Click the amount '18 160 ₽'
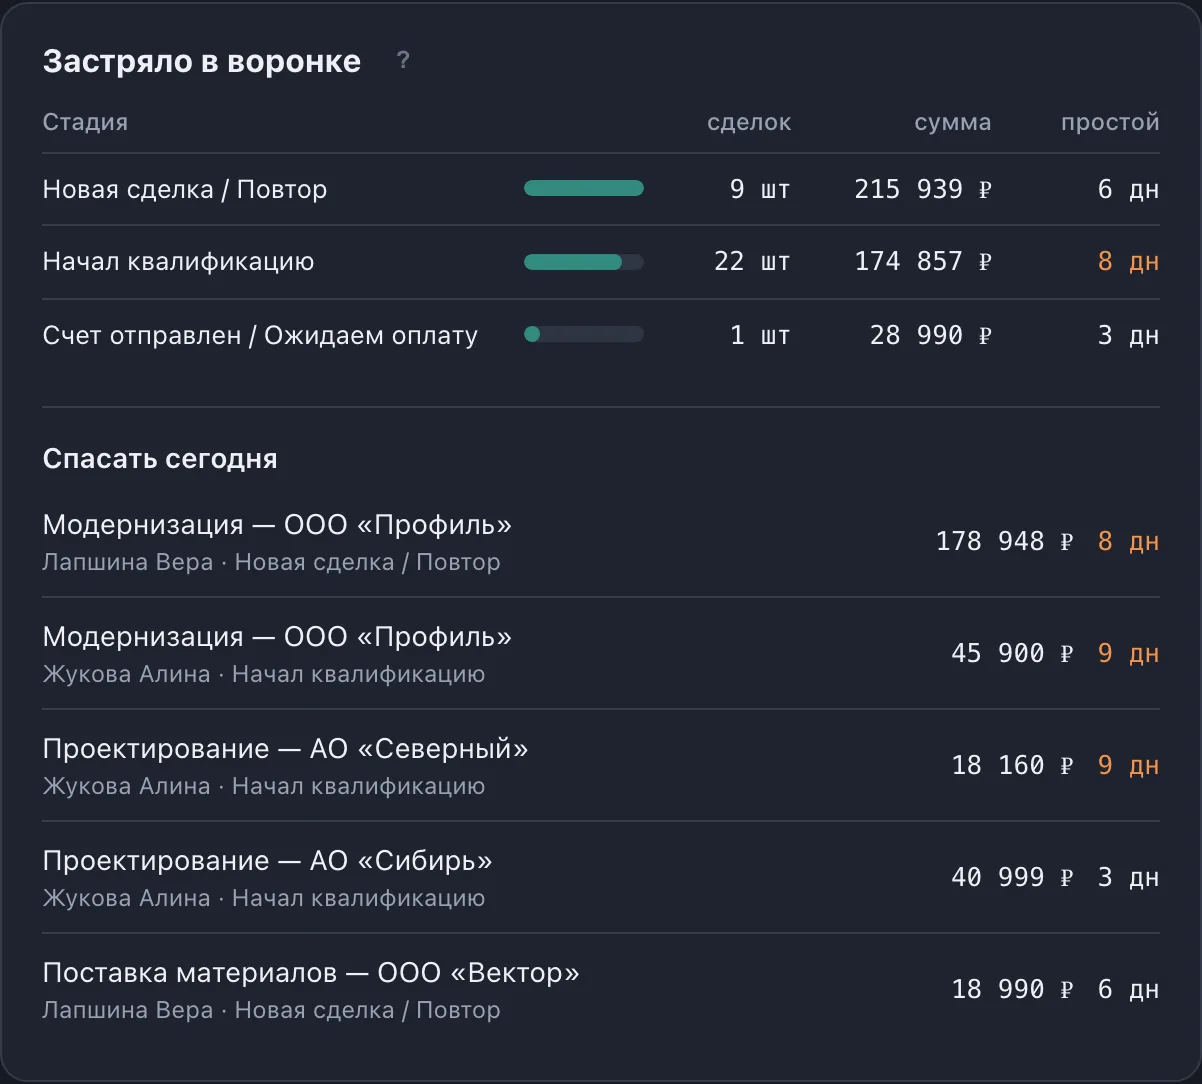Image resolution: width=1202 pixels, height=1084 pixels. (1012, 765)
